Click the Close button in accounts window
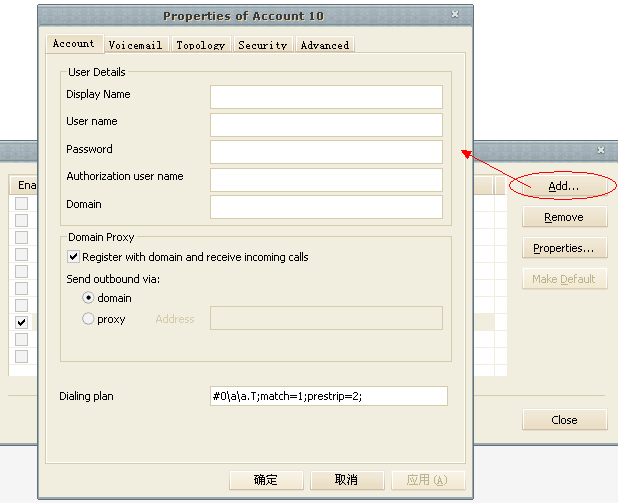 coord(564,420)
